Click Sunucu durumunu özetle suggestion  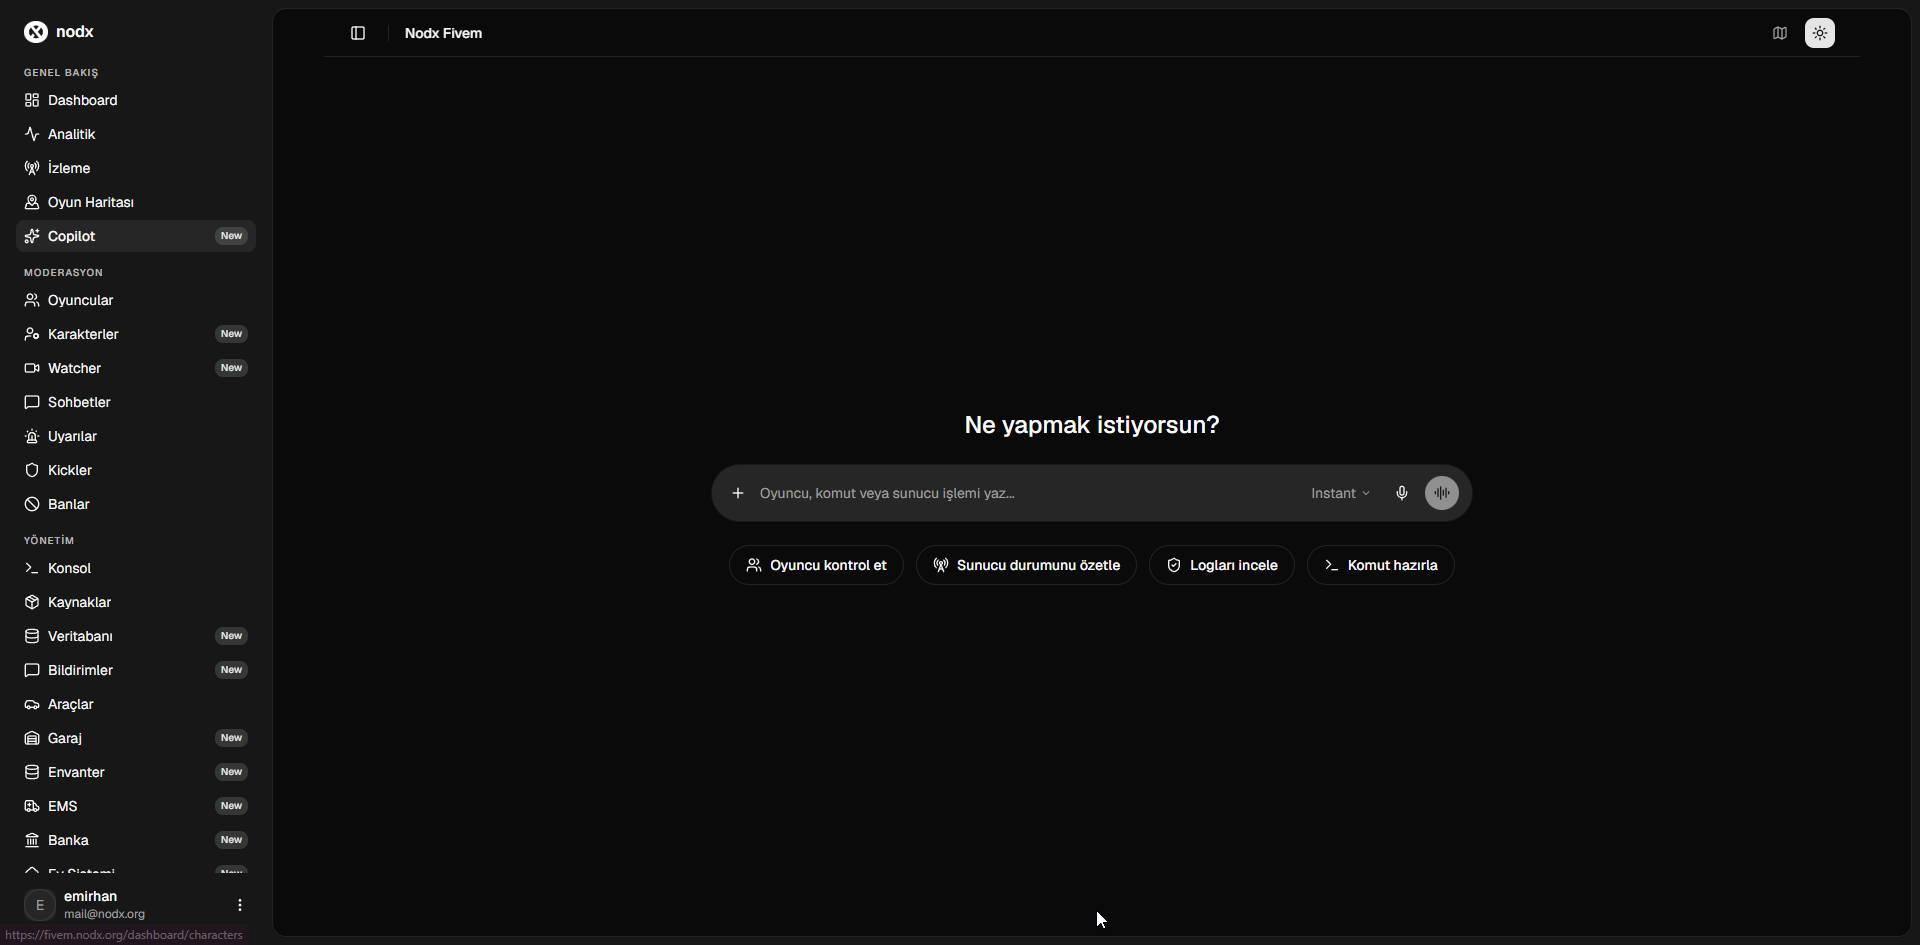[x=1026, y=565]
